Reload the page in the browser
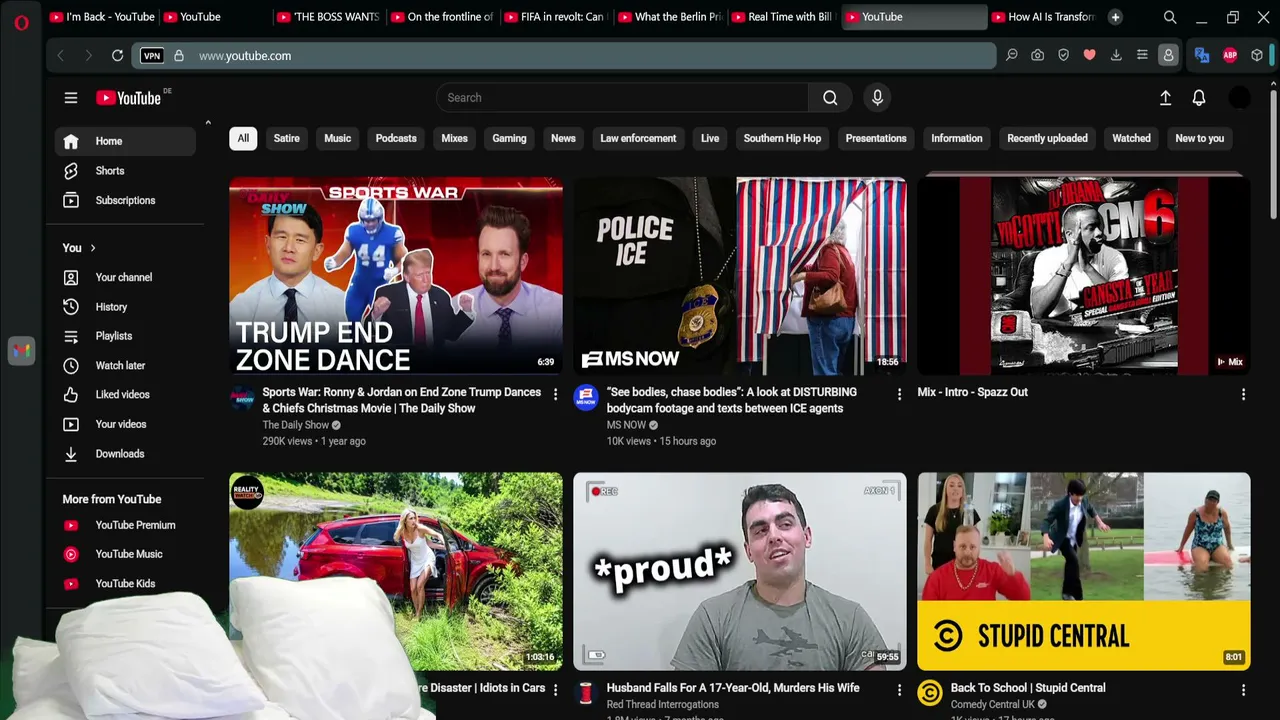 click(117, 56)
